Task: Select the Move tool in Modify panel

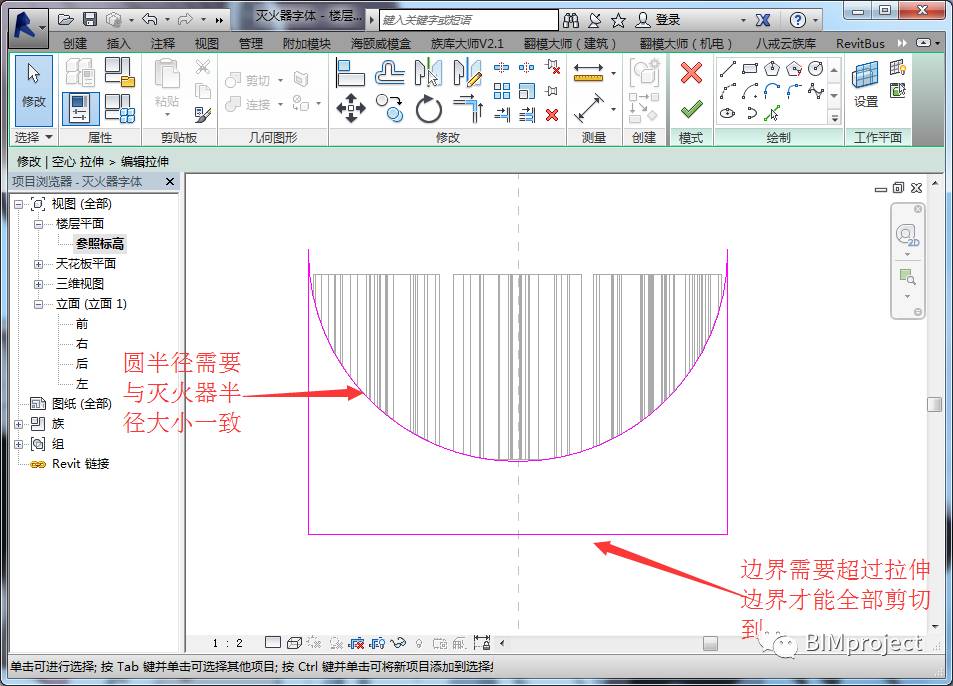Action: pos(351,109)
